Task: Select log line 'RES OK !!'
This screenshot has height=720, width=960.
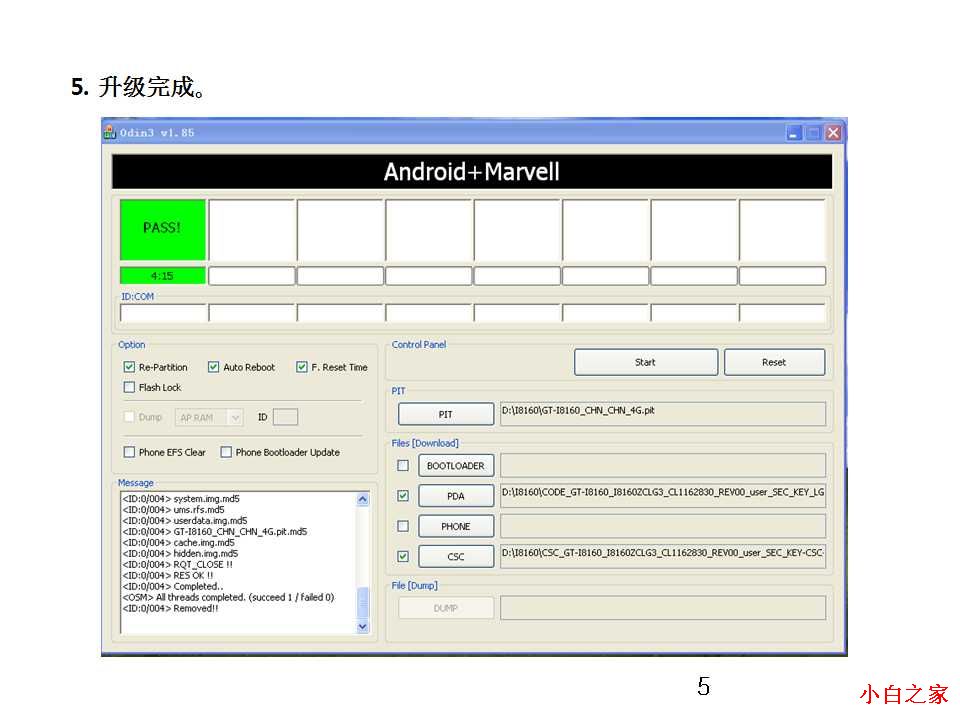Action: [168, 575]
